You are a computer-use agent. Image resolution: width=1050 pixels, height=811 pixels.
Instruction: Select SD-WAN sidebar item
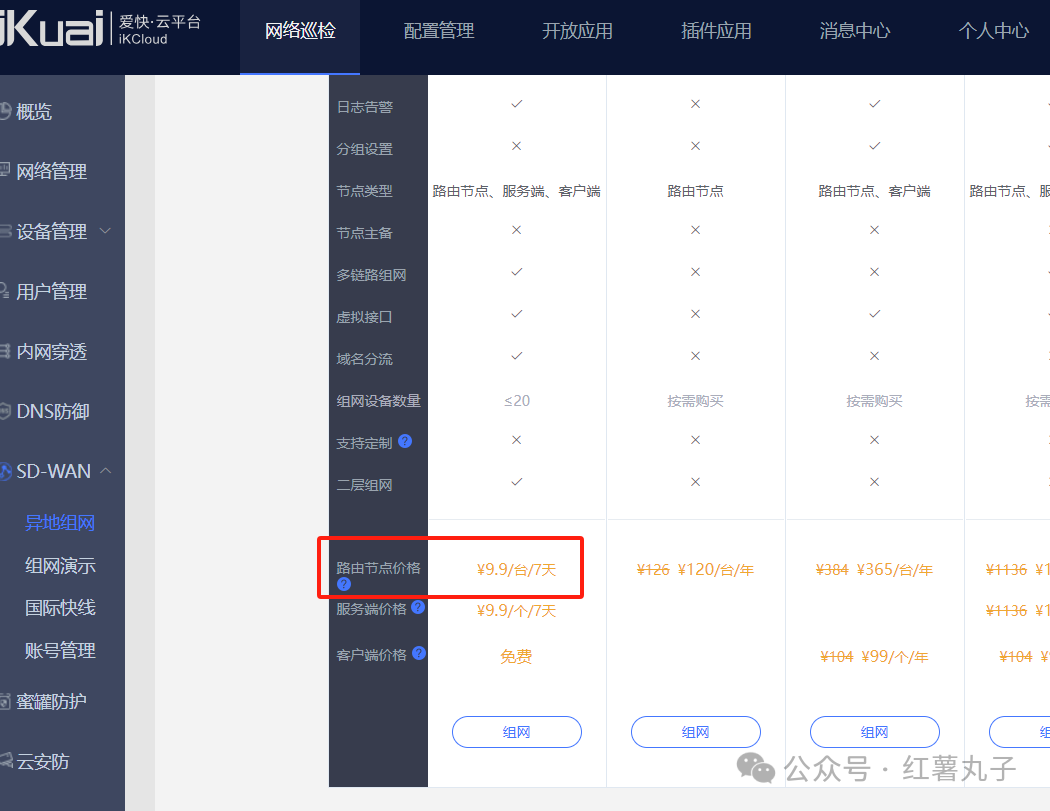54,471
